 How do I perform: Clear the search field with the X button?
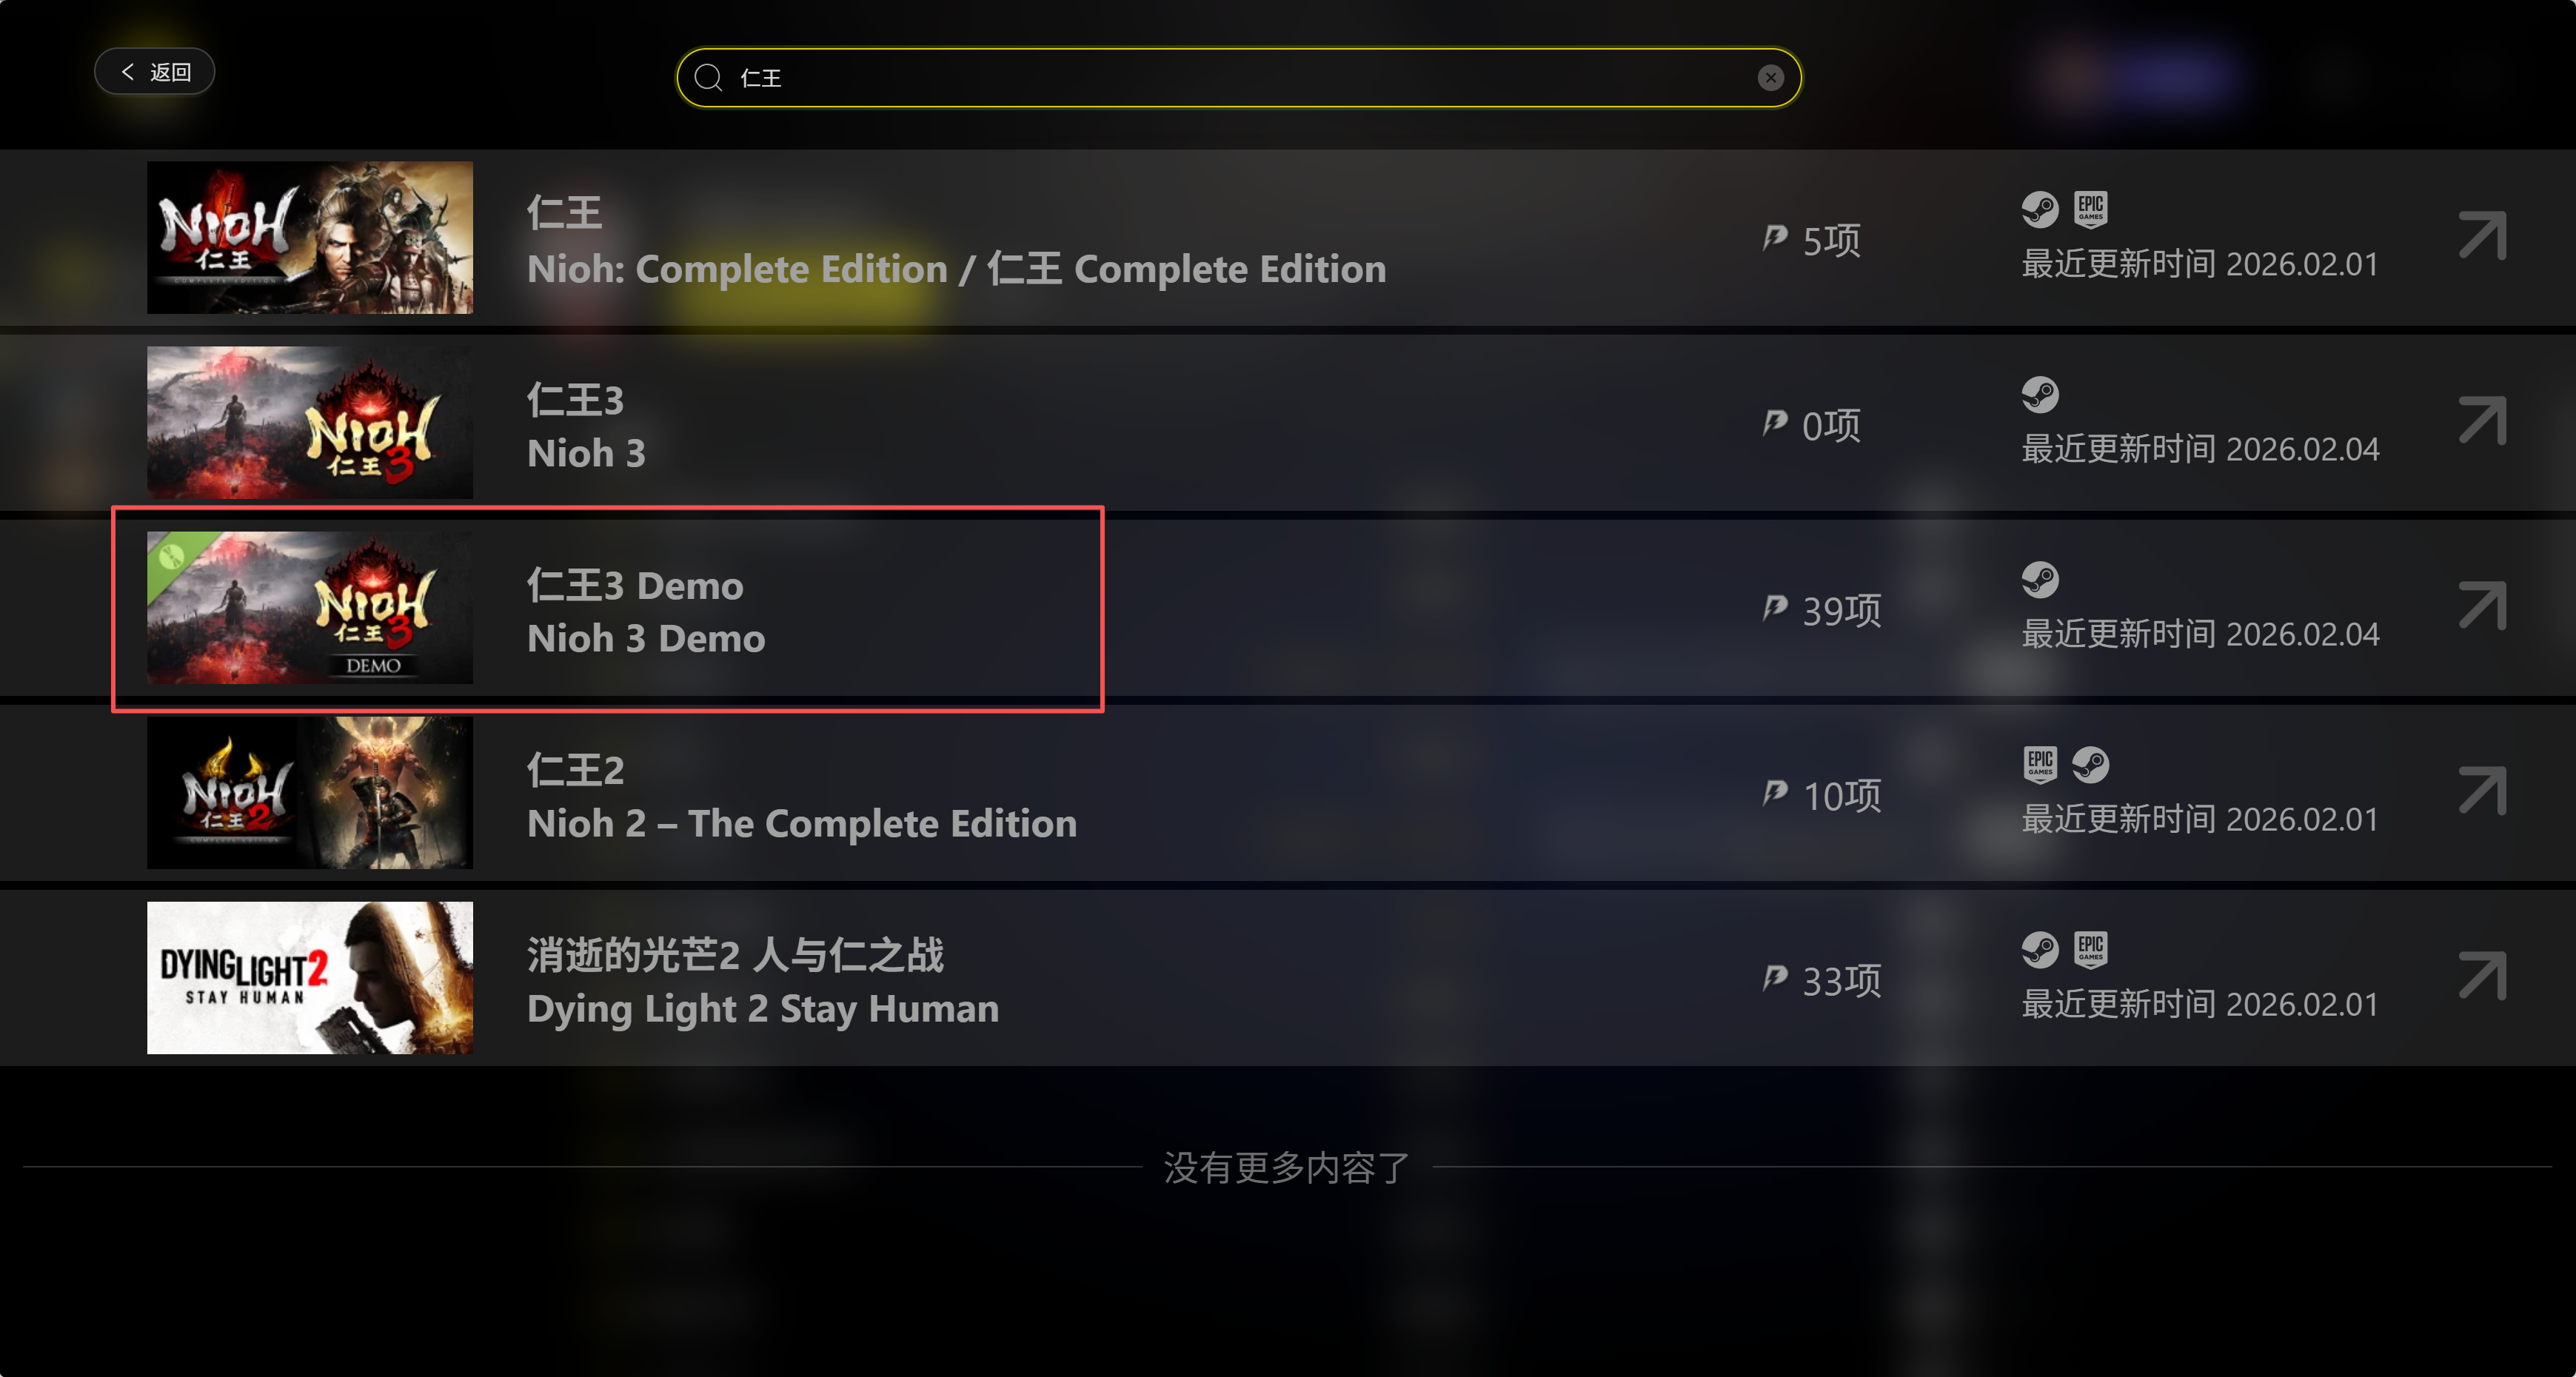(1770, 77)
